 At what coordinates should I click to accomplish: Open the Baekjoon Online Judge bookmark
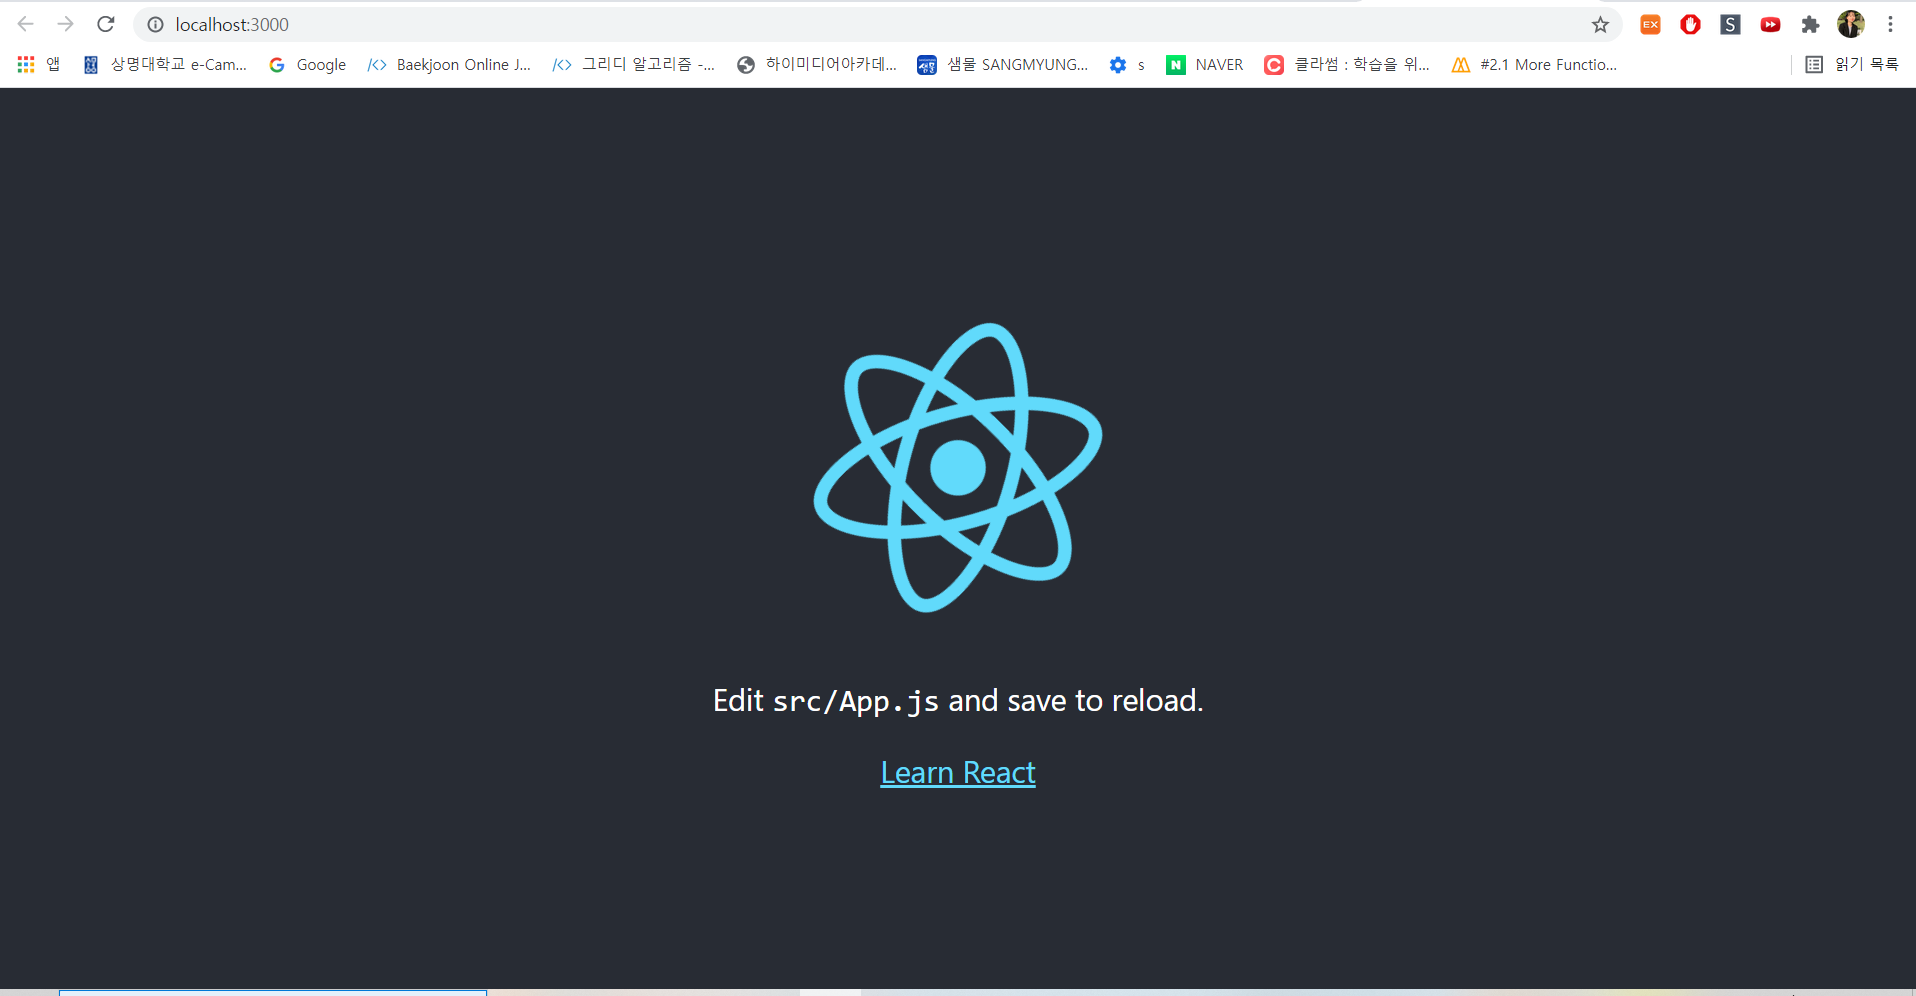tap(450, 64)
